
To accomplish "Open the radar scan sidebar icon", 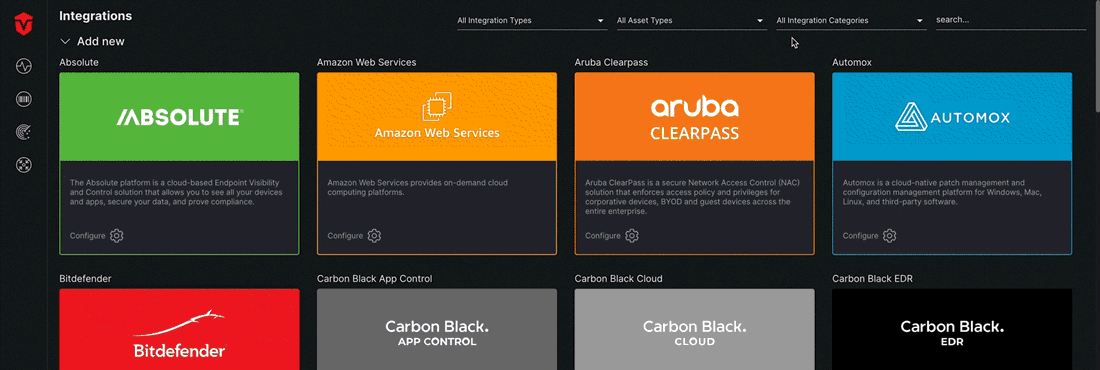I will click(24, 132).
